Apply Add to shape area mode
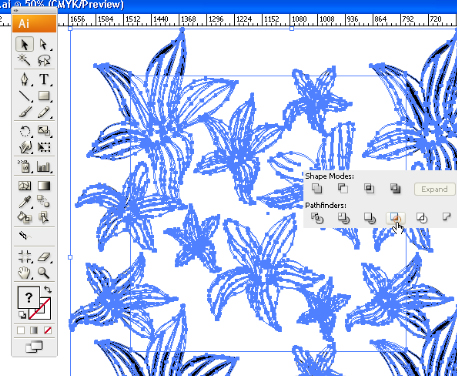 click(x=317, y=189)
